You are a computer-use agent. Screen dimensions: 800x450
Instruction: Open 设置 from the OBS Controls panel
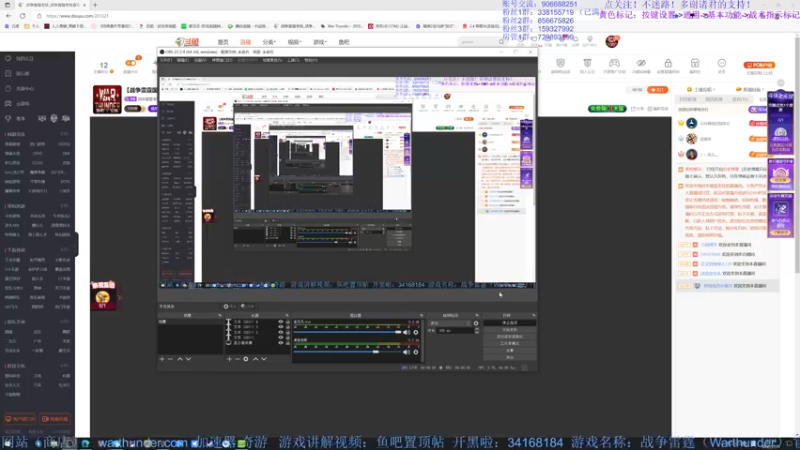[510, 351]
